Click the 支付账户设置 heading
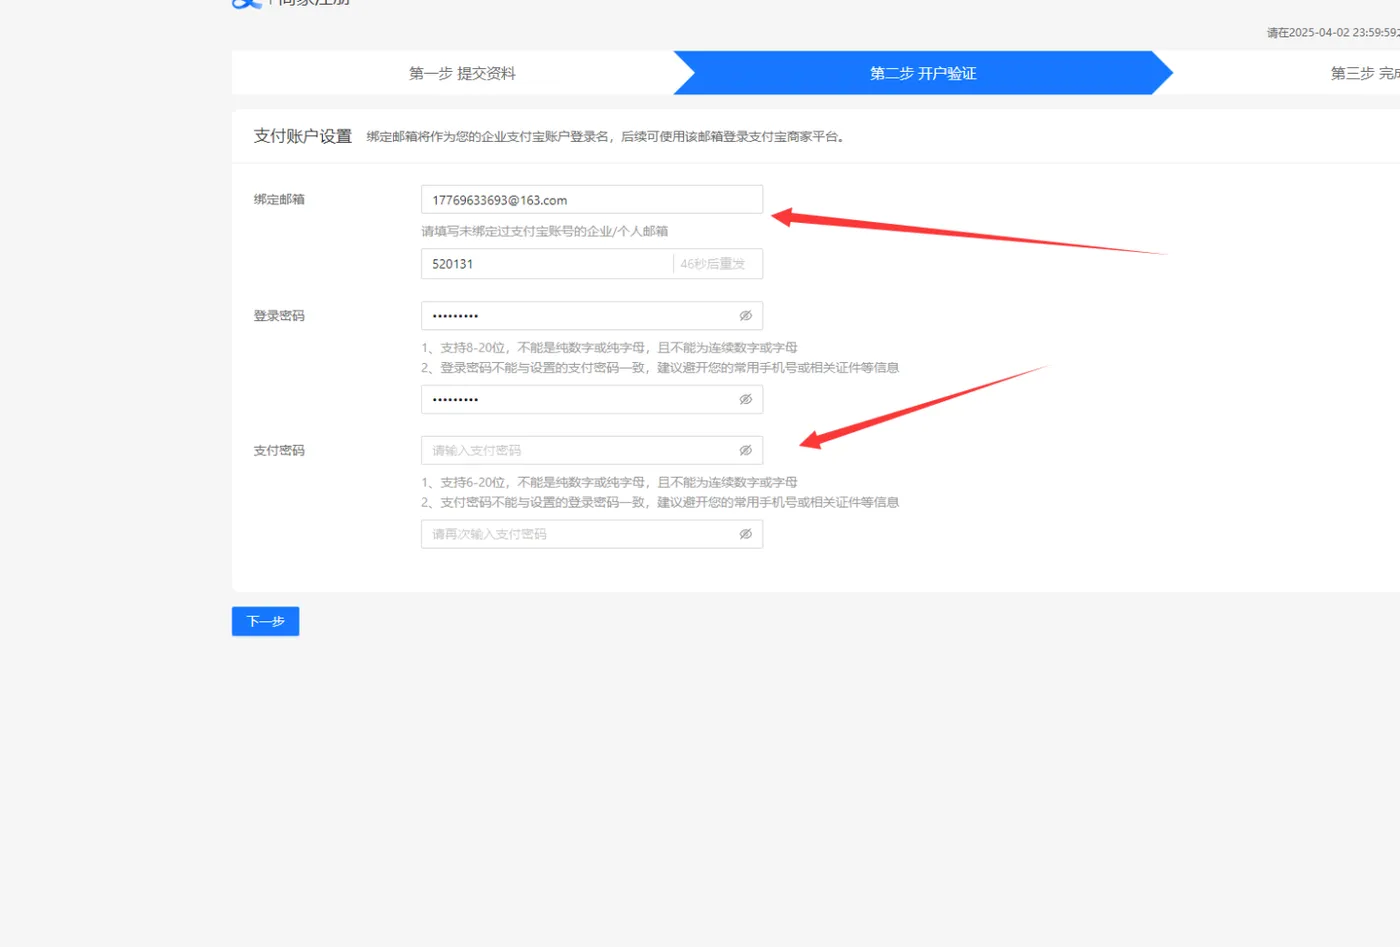The width and height of the screenshot is (1400, 947). pyautogui.click(x=303, y=136)
